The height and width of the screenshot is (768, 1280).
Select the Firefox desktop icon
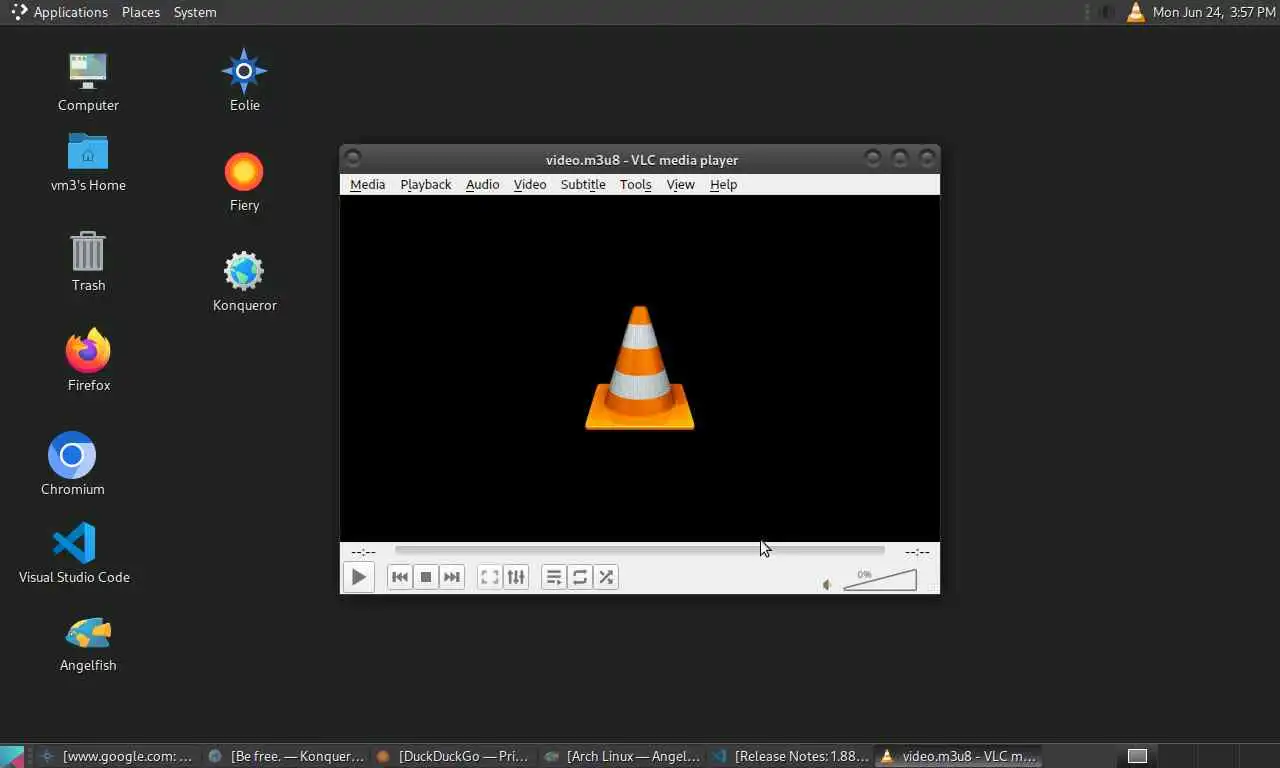click(88, 360)
